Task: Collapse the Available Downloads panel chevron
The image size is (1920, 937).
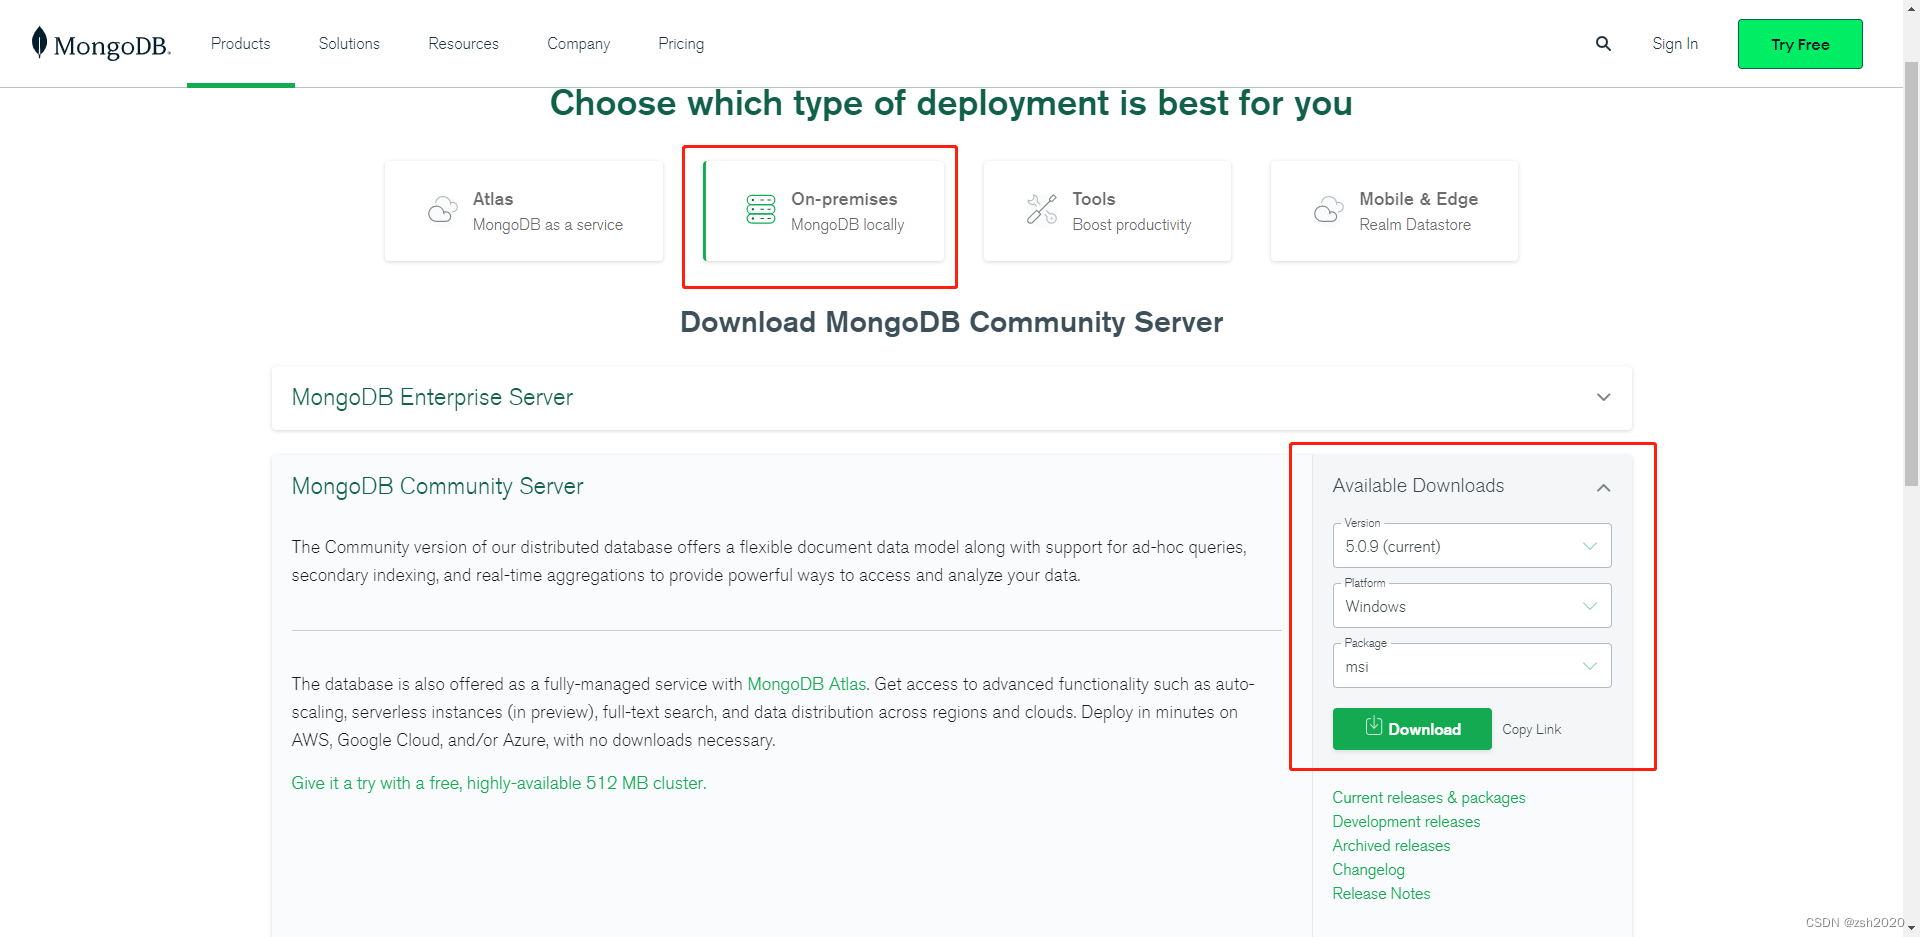Action: pyautogui.click(x=1604, y=488)
